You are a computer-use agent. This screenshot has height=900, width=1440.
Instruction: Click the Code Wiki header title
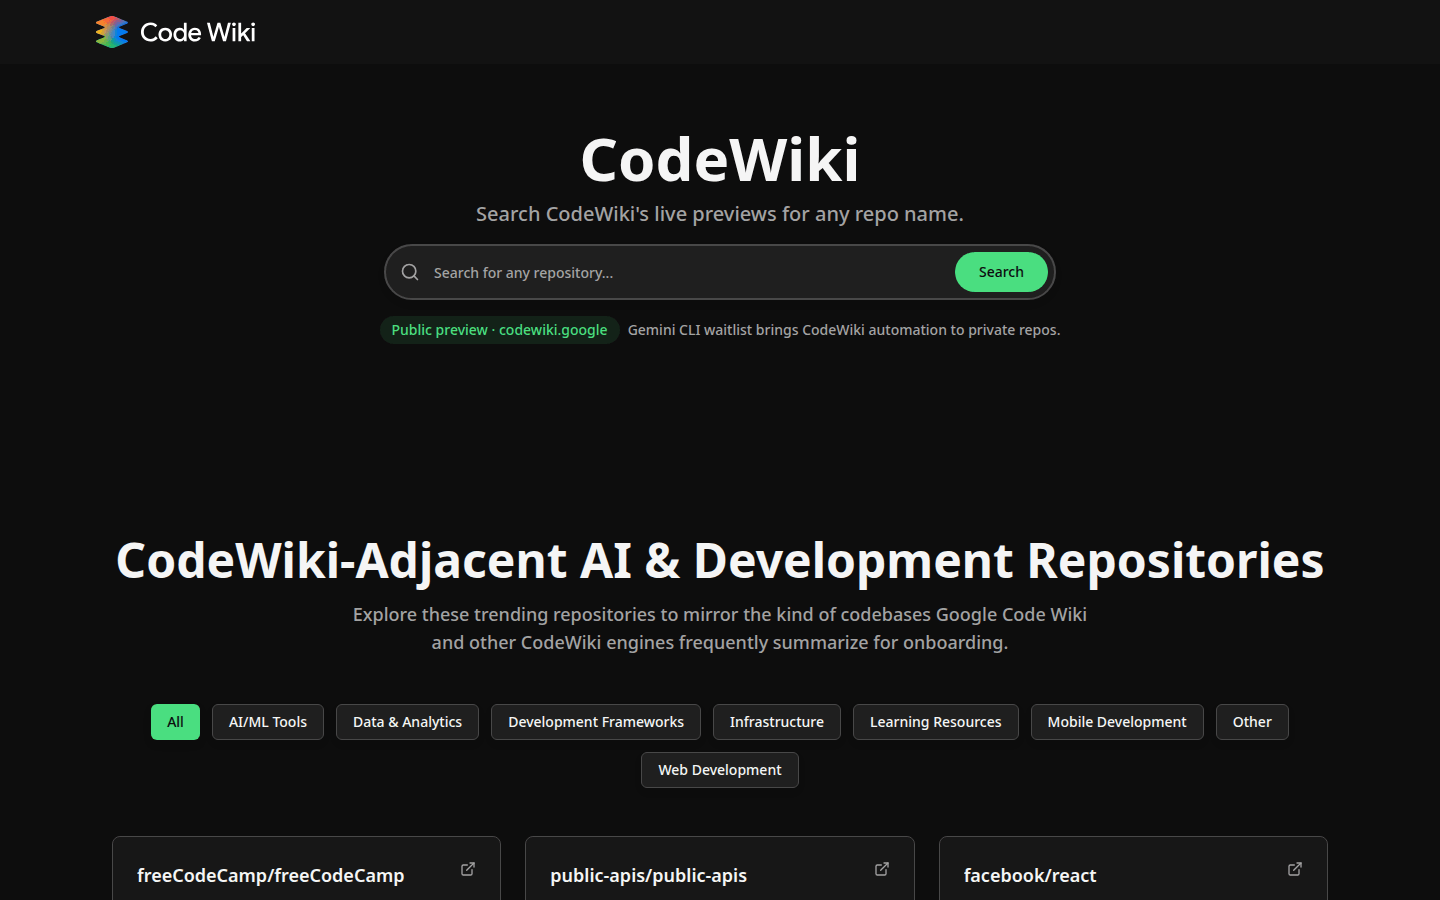point(198,32)
